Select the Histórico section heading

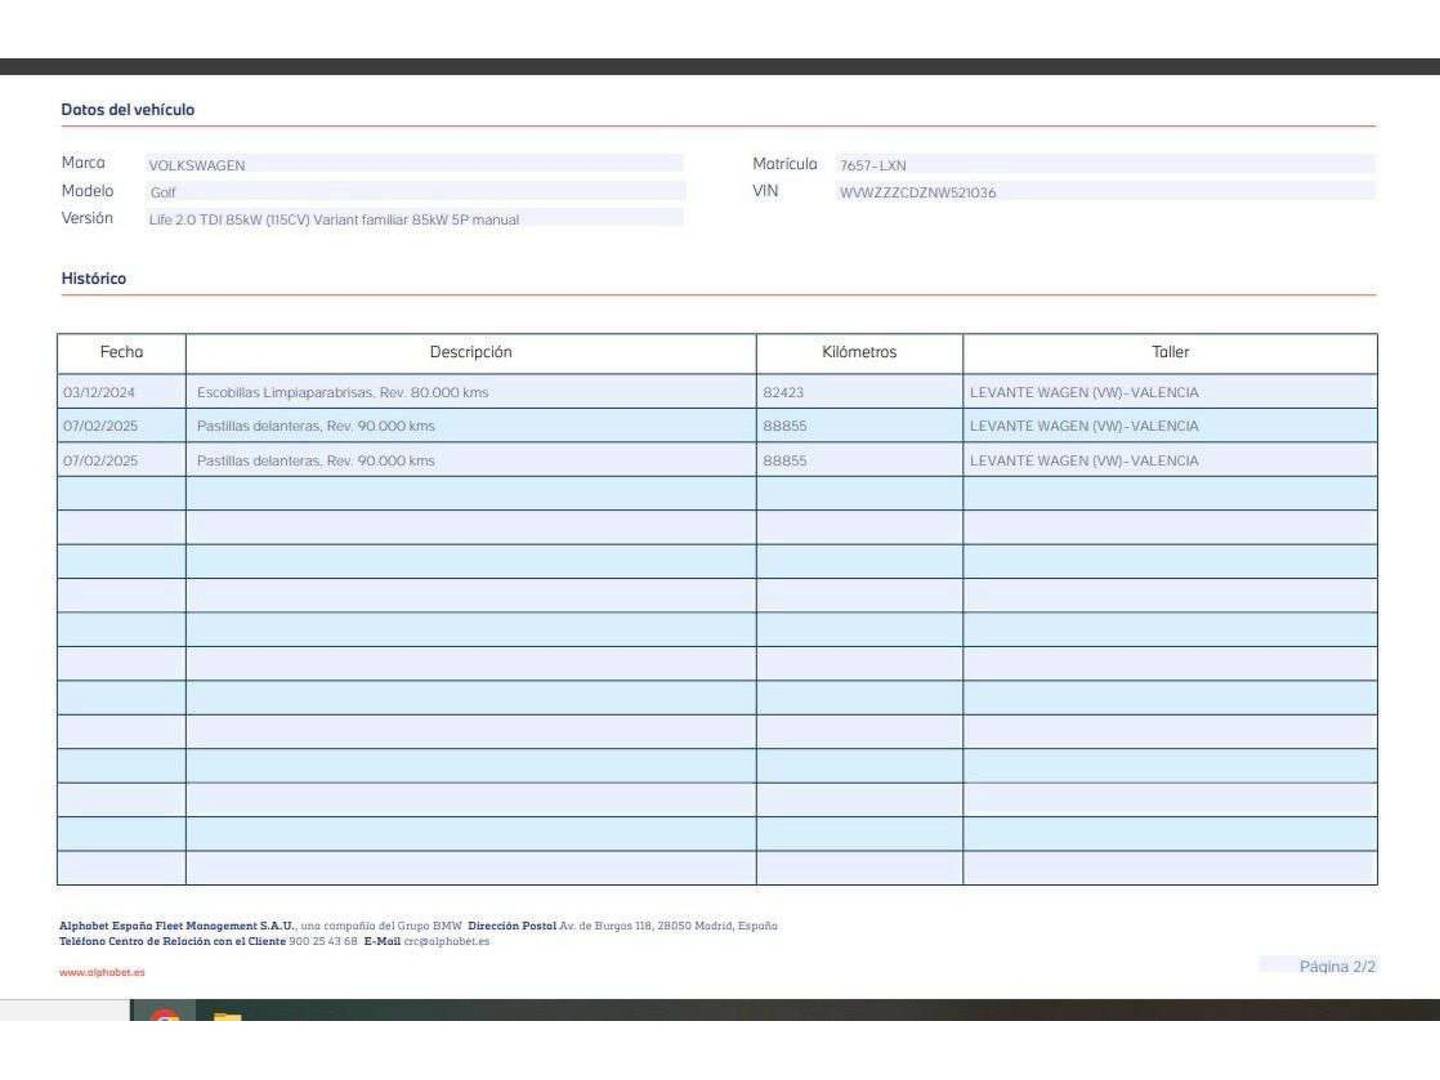click(94, 278)
